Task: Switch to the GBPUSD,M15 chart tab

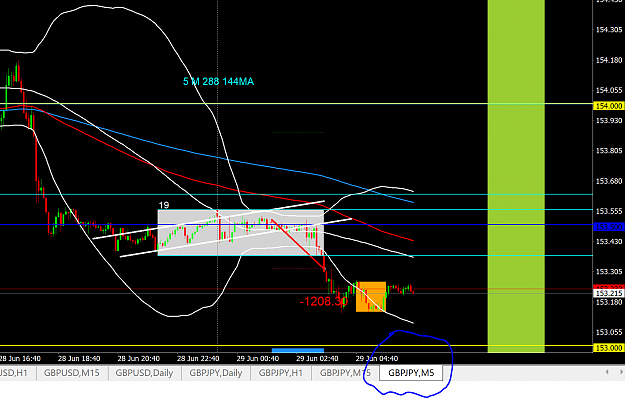Action: pyautogui.click(x=71, y=373)
